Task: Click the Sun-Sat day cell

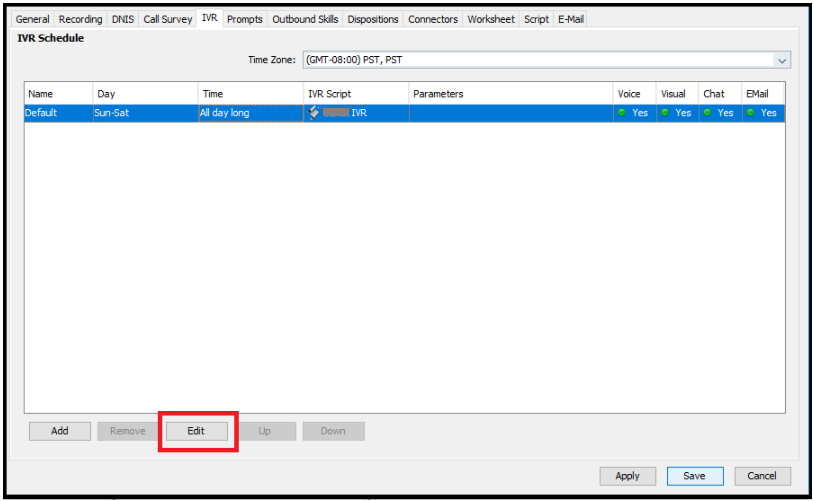Action: point(145,113)
